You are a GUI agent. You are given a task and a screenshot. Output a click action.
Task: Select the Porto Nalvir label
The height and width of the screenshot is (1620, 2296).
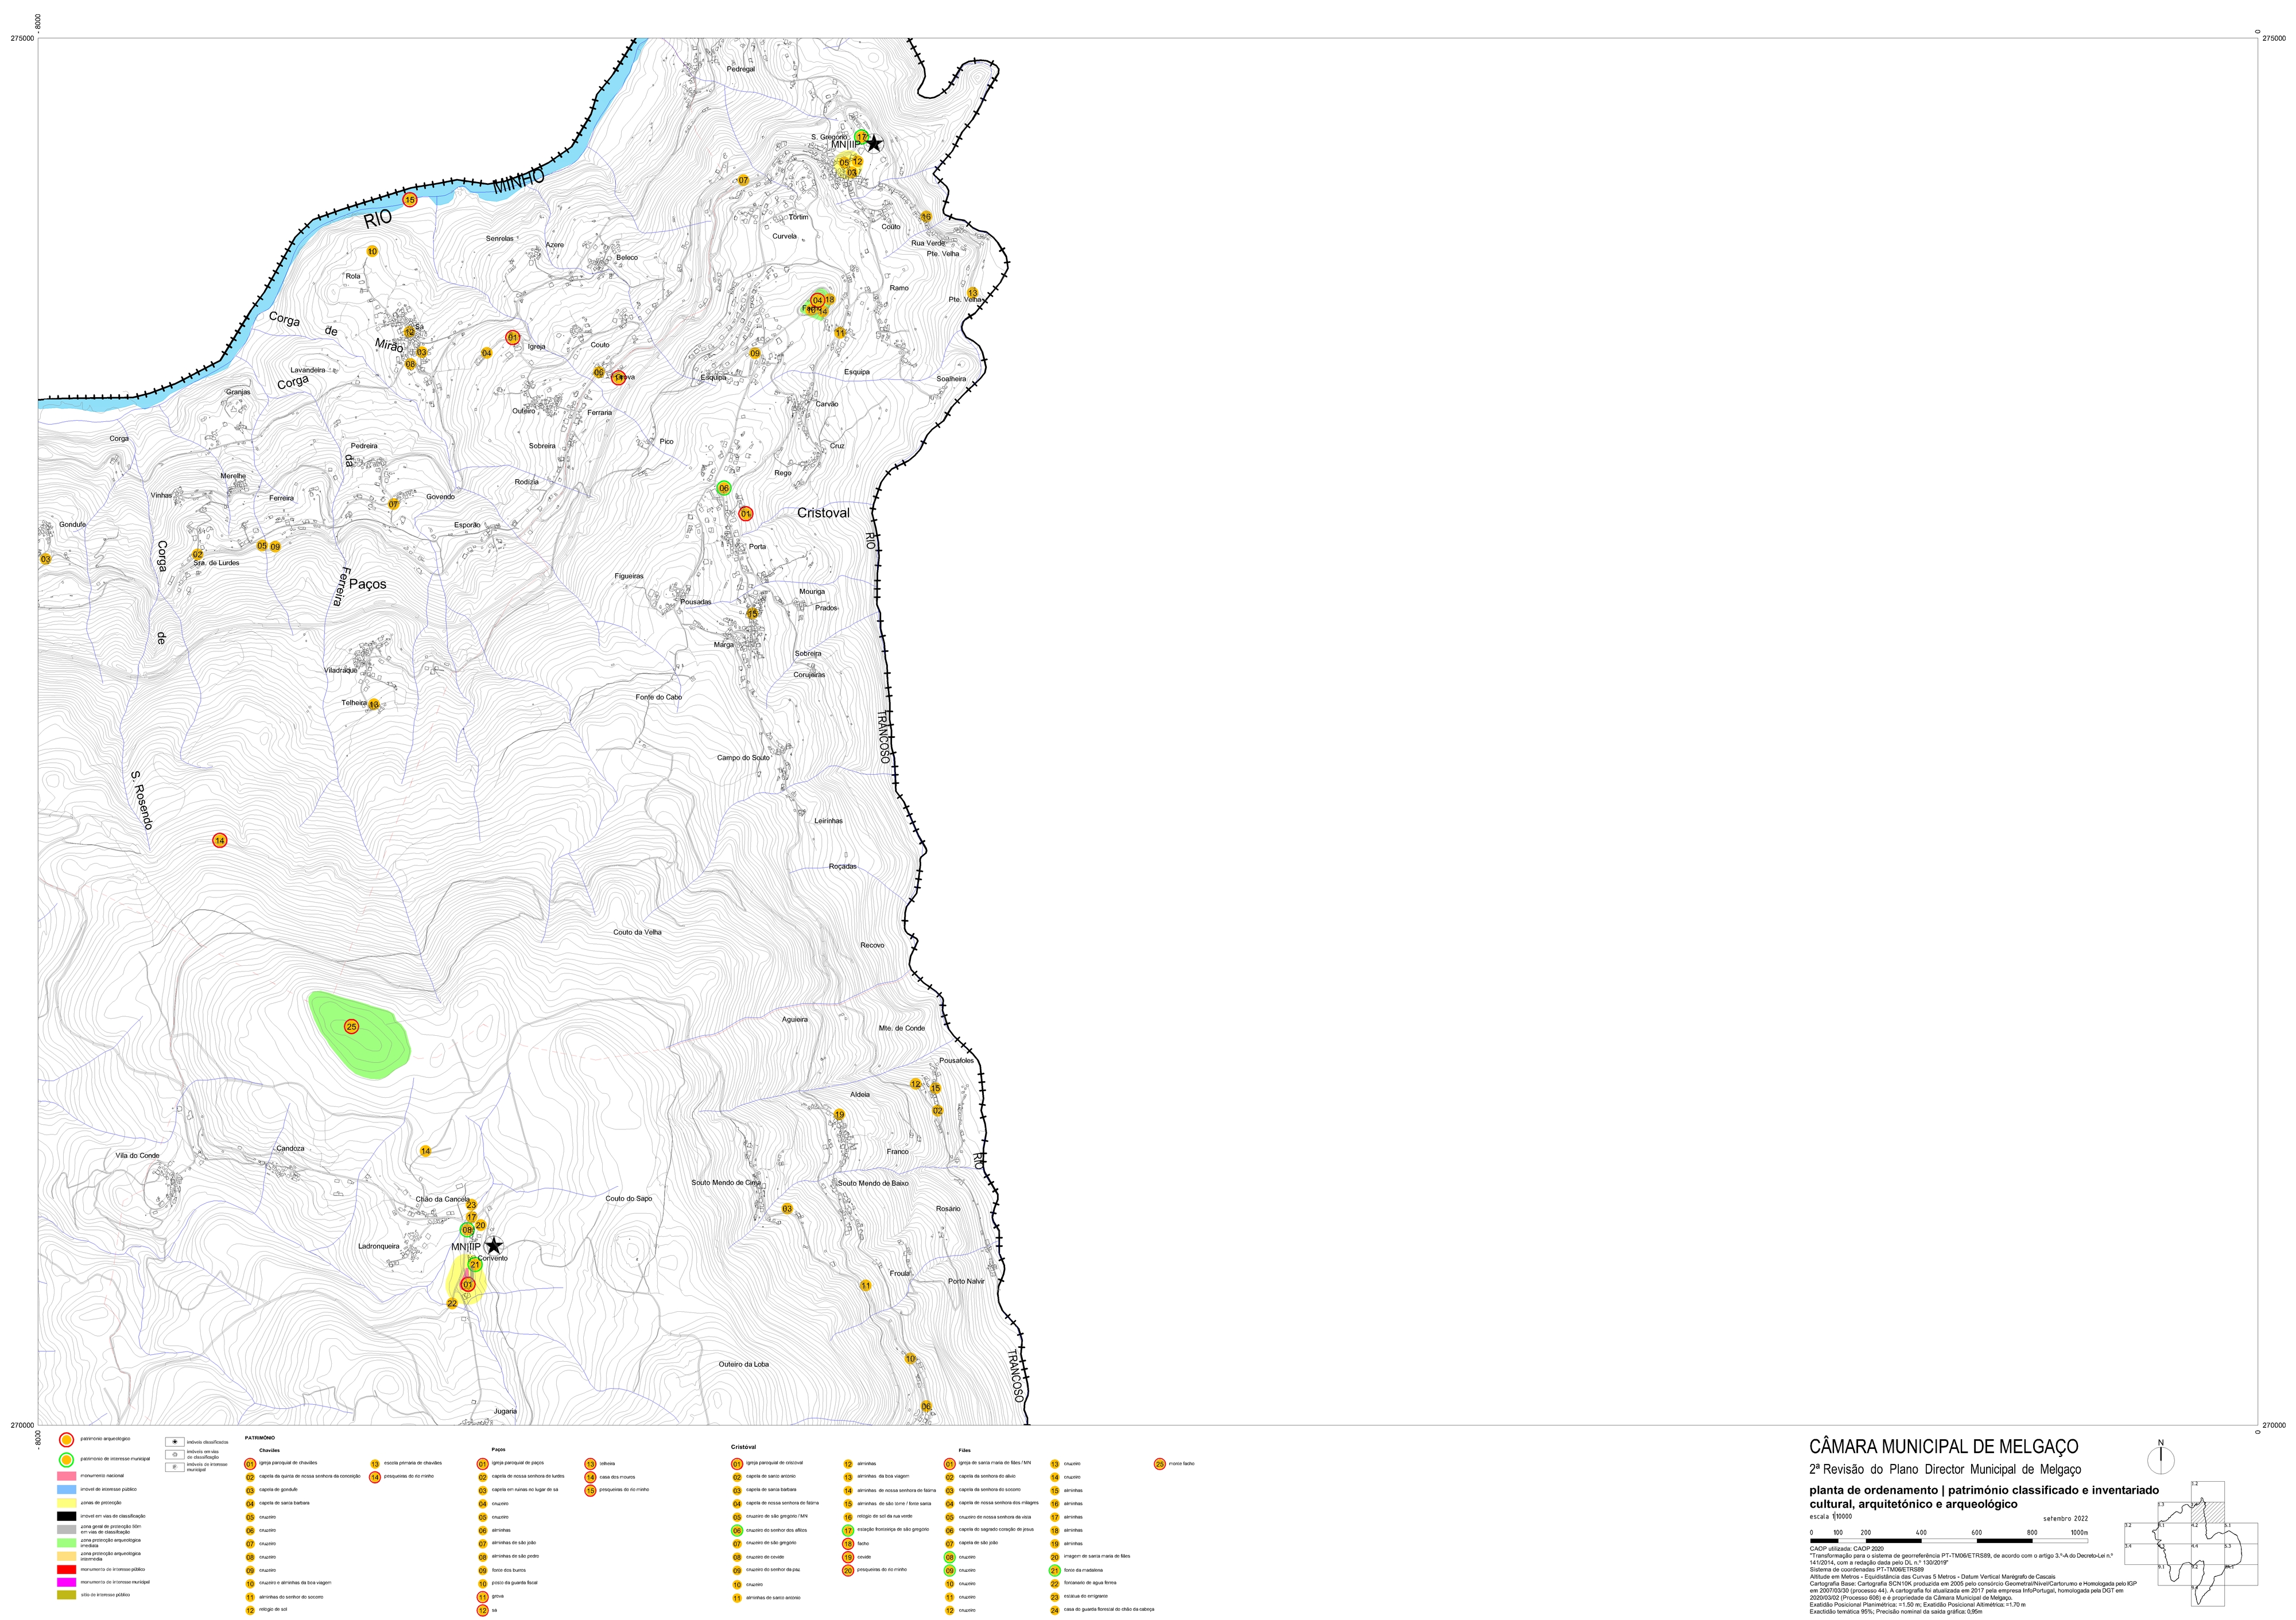[x=966, y=1281]
